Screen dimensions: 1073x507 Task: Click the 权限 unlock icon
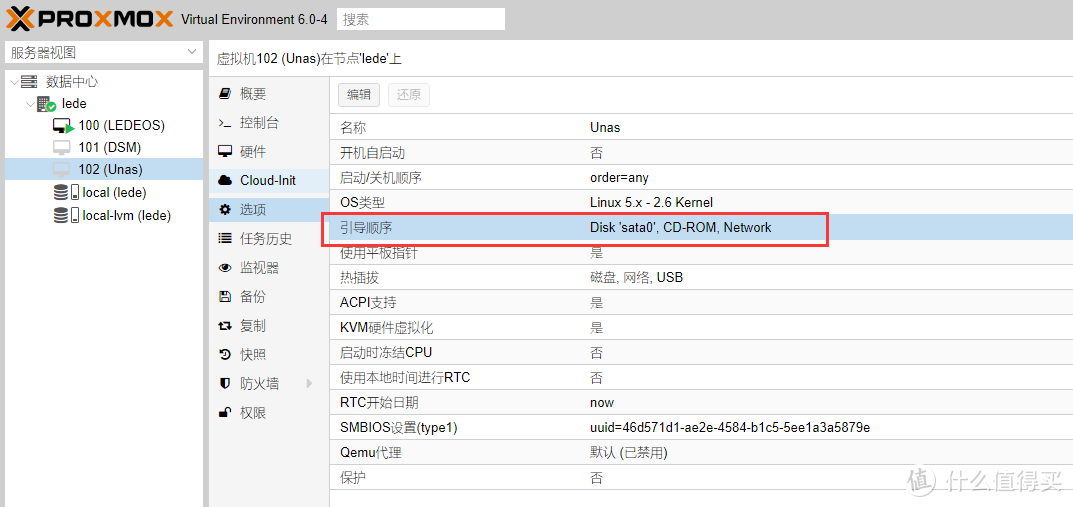[x=225, y=413]
